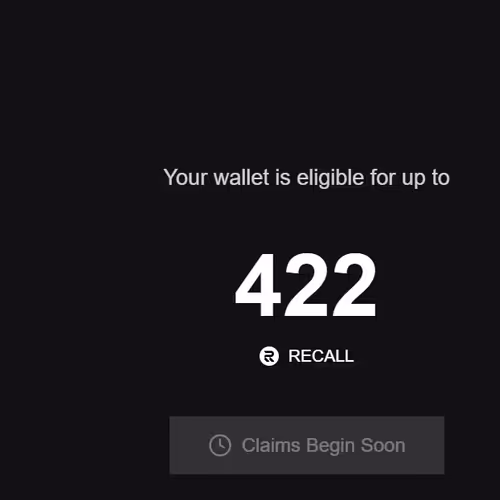
Task: Click the white RECALL coin symbol
Action: [269, 356]
